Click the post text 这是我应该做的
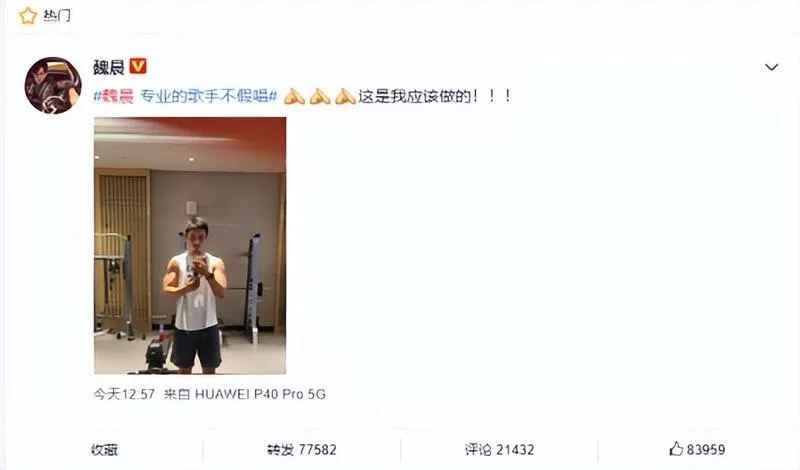 (414, 96)
